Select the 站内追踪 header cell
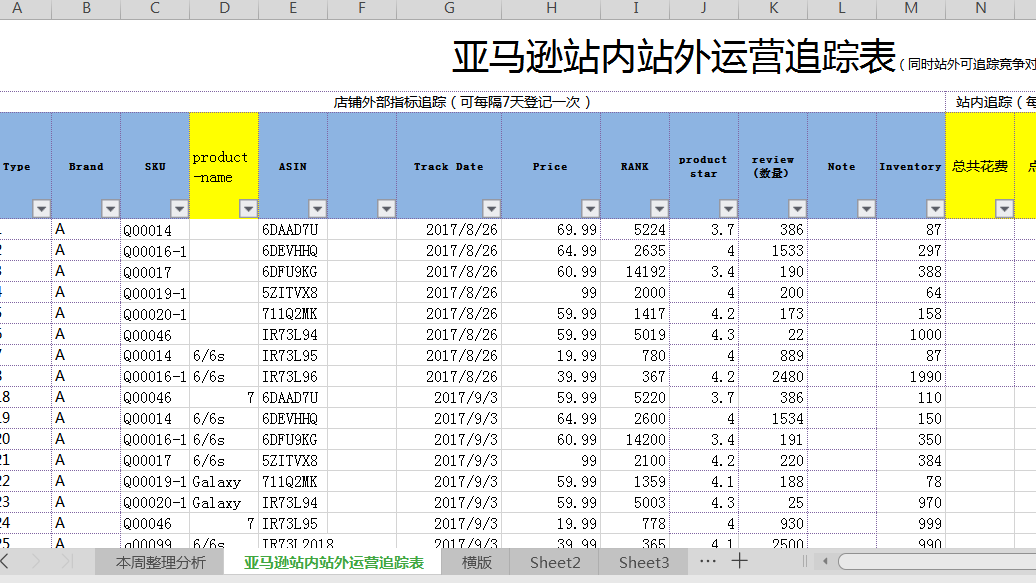1036x583 pixels. coord(991,102)
